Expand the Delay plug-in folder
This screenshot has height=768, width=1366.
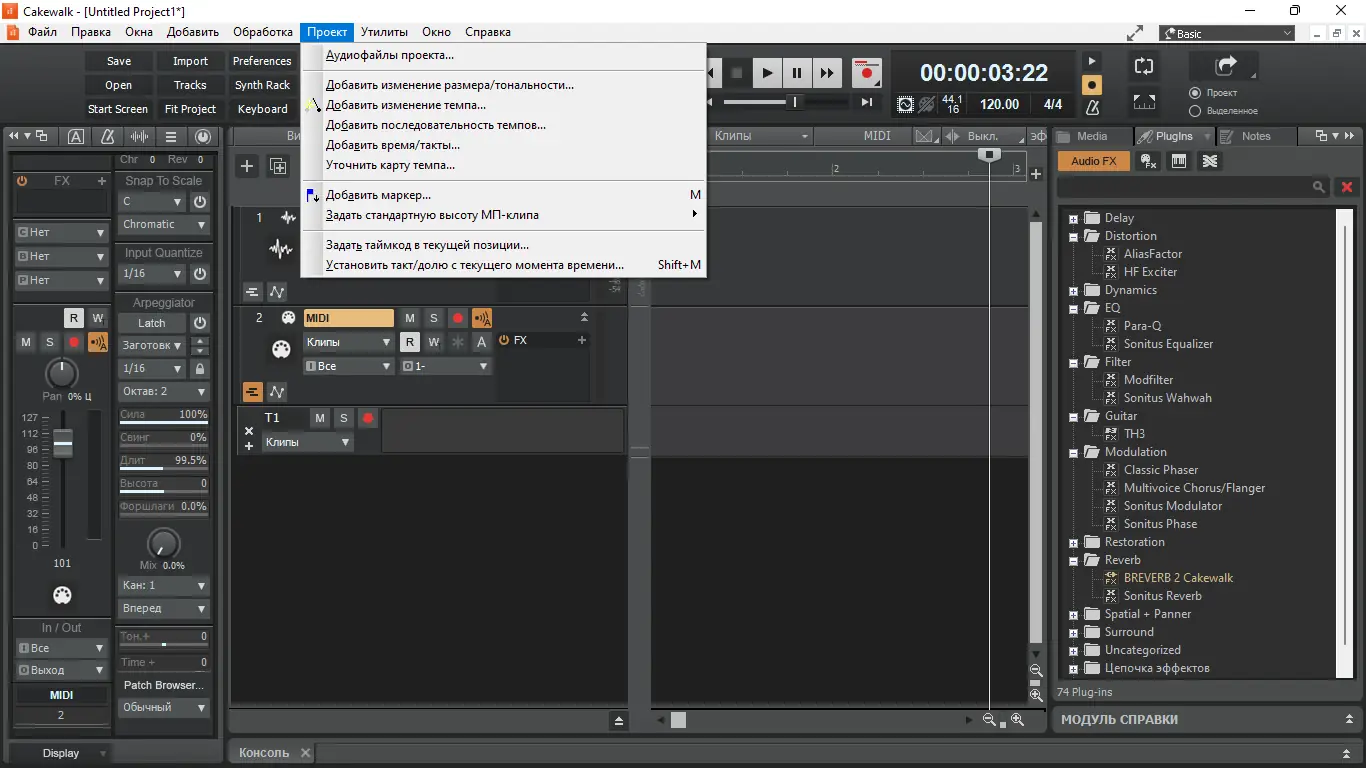pyautogui.click(x=1073, y=218)
